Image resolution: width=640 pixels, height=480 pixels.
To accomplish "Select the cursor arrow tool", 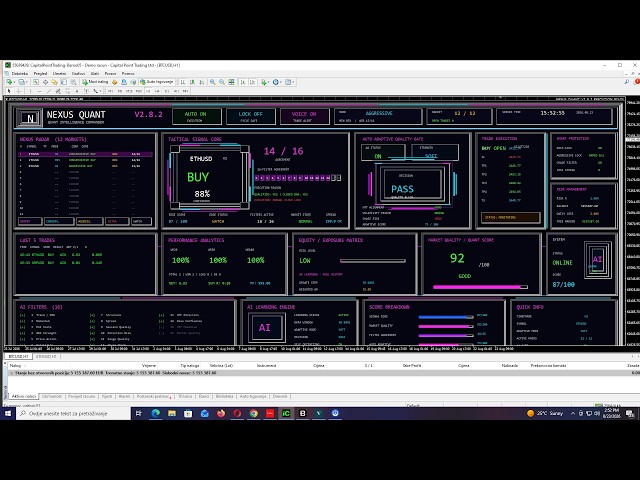I will click(x=9, y=91).
